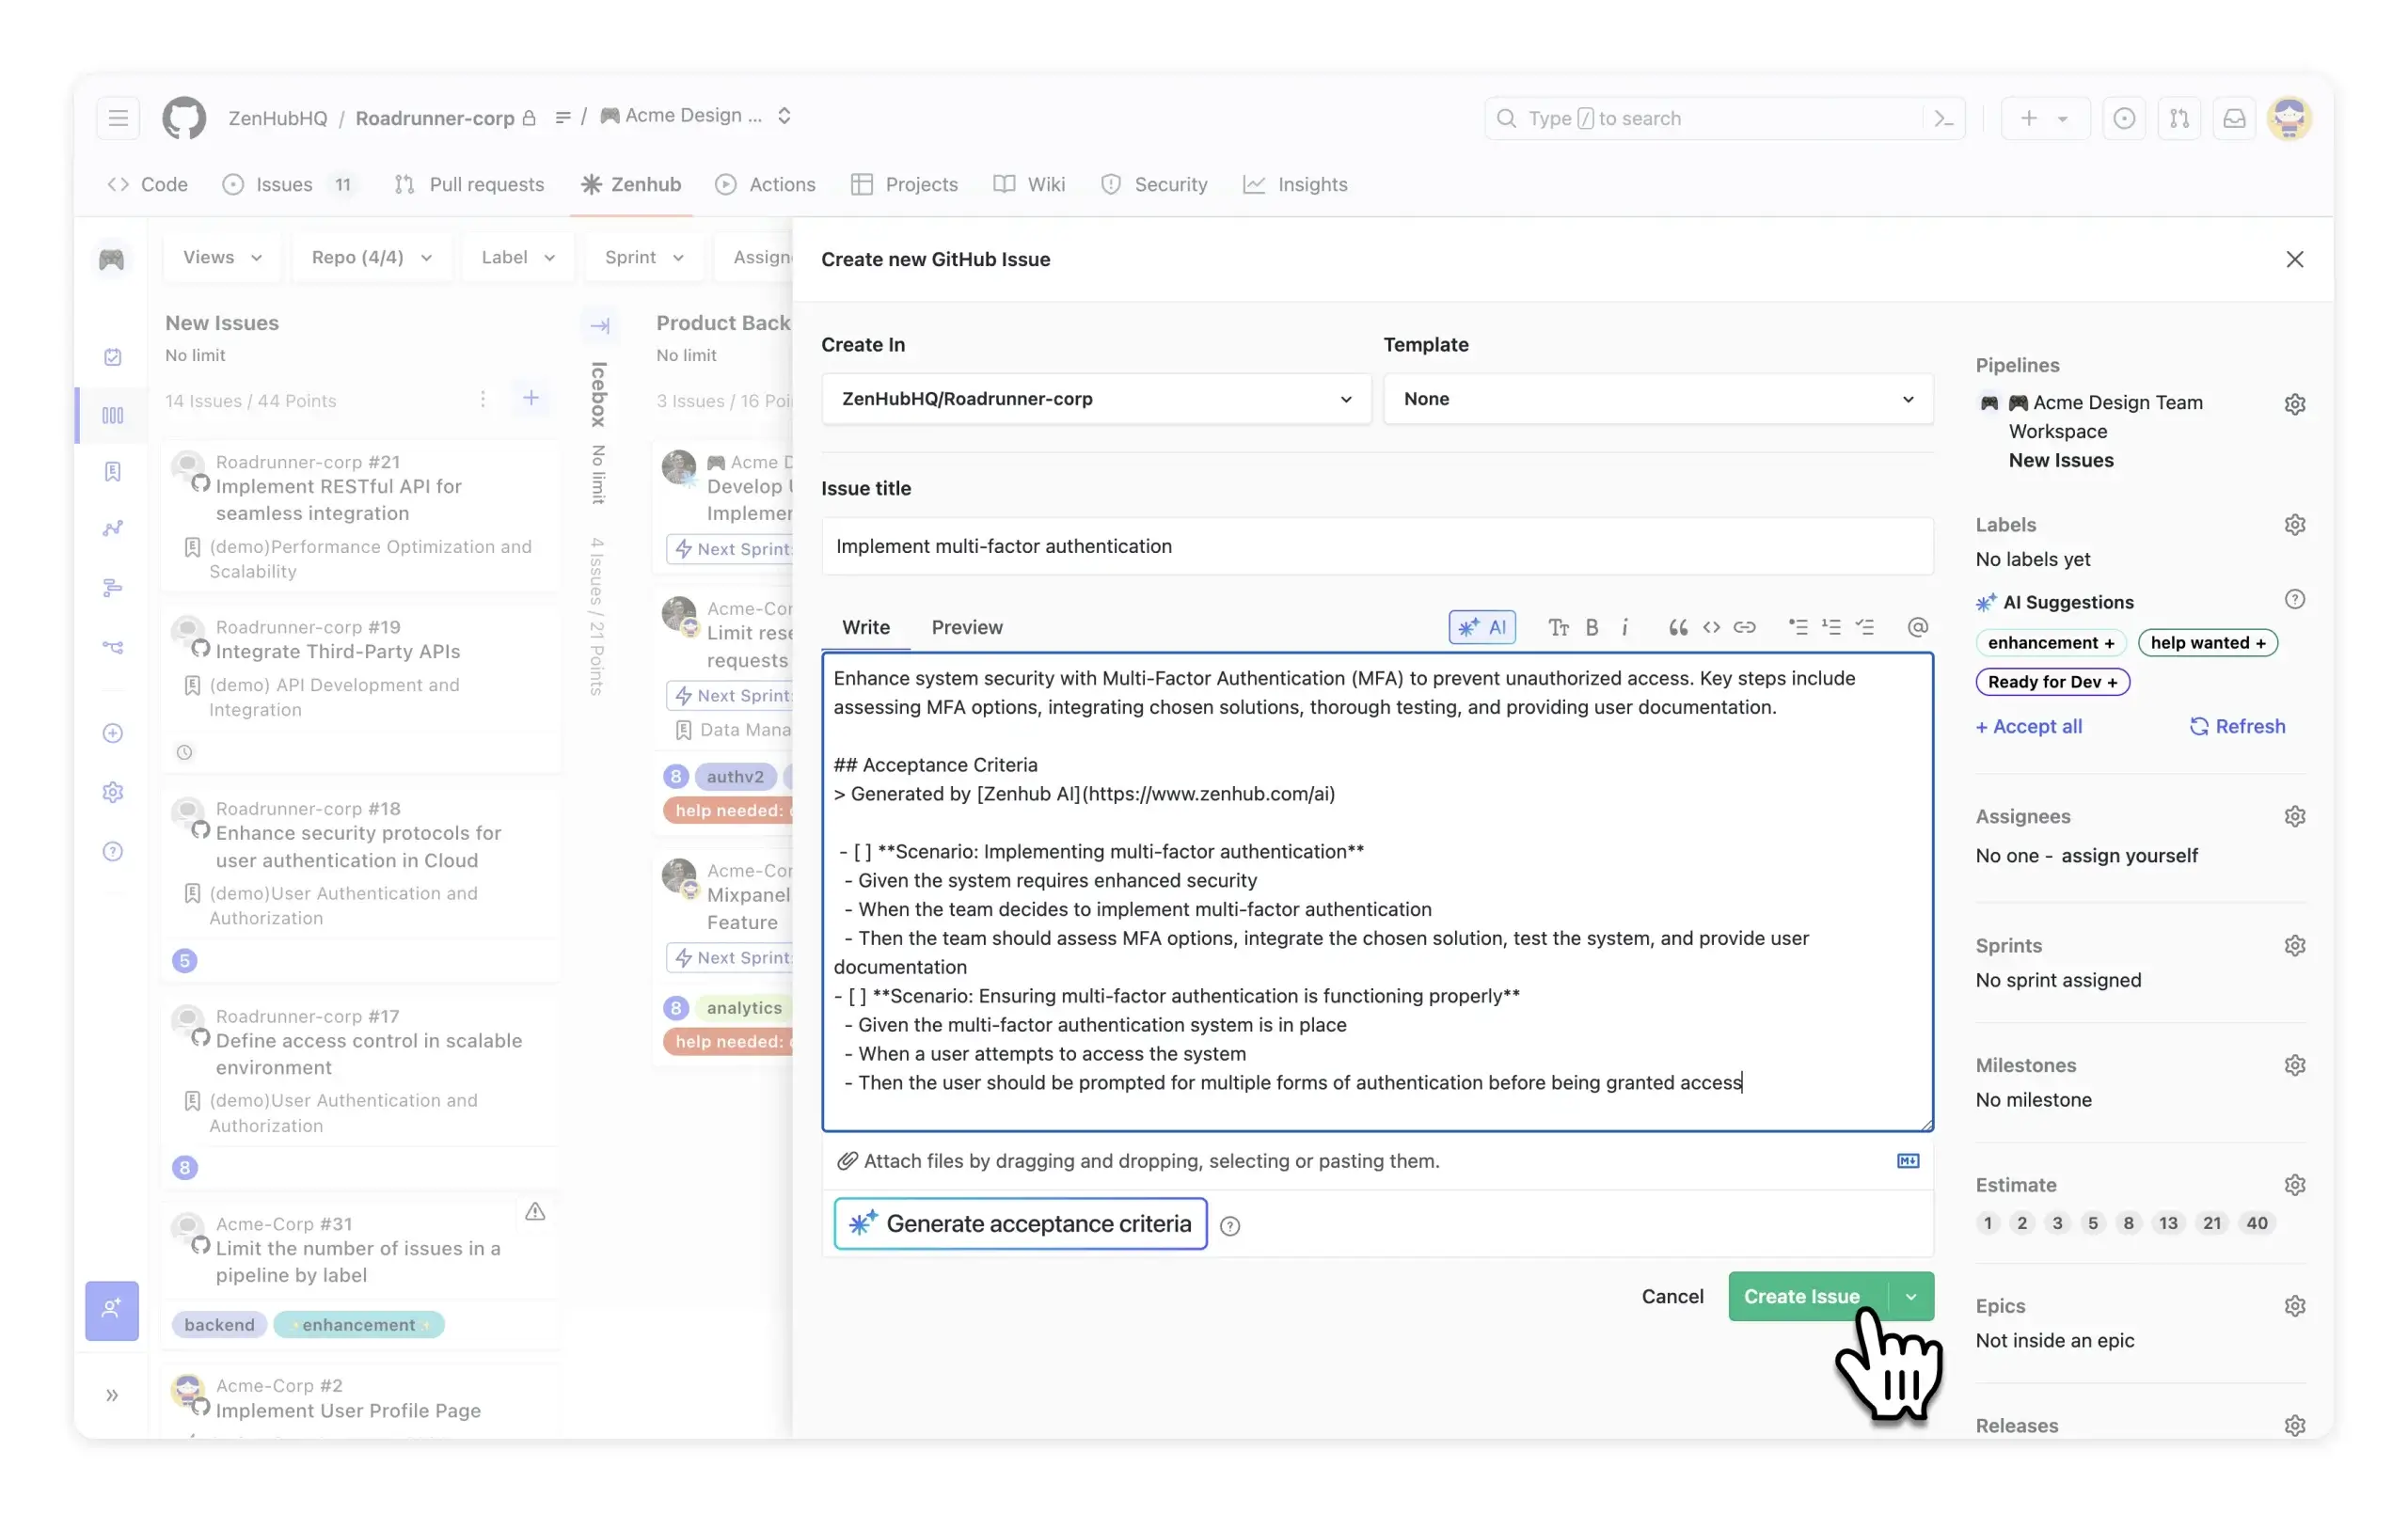Click the AI button in editor toolbar
Image resolution: width=2408 pixels, height=1513 pixels.
[1481, 627]
